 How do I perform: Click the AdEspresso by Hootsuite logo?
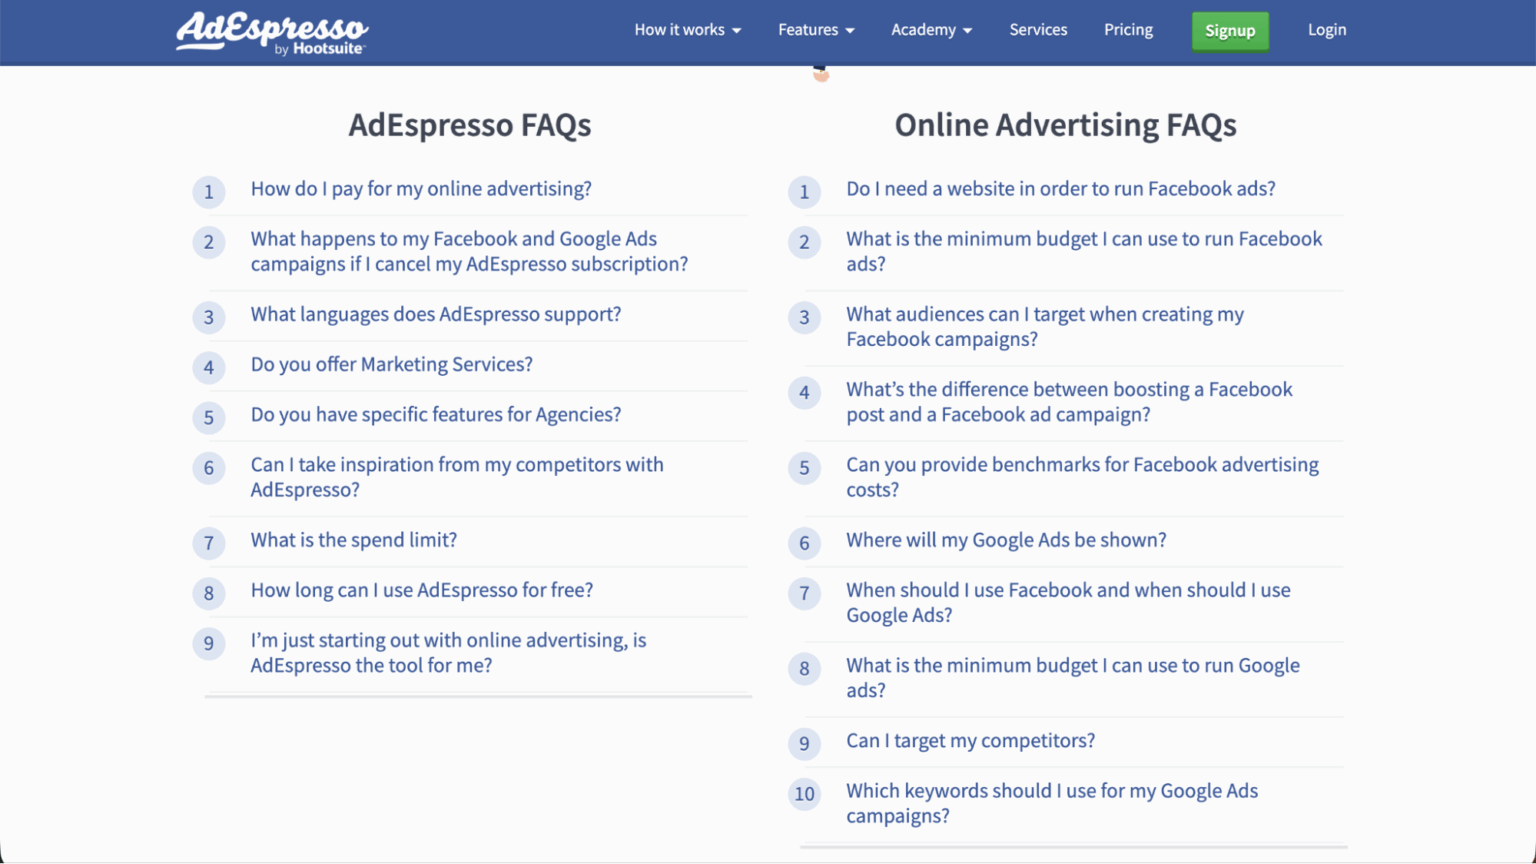(271, 32)
